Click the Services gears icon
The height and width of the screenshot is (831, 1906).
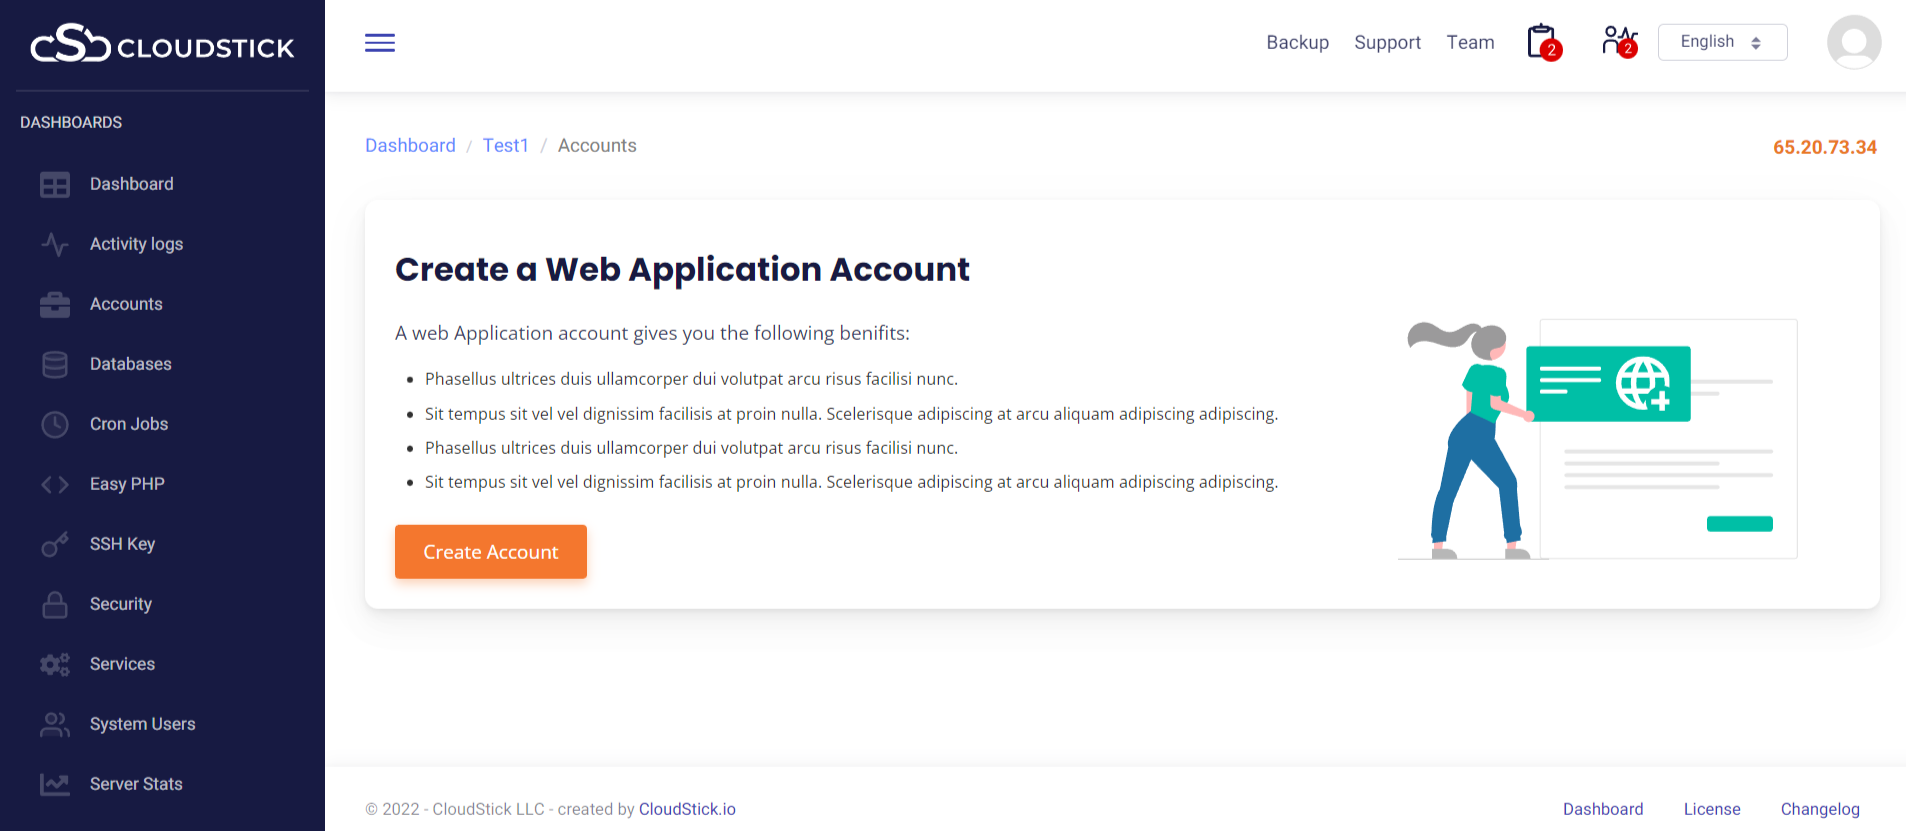(x=55, y=664)
